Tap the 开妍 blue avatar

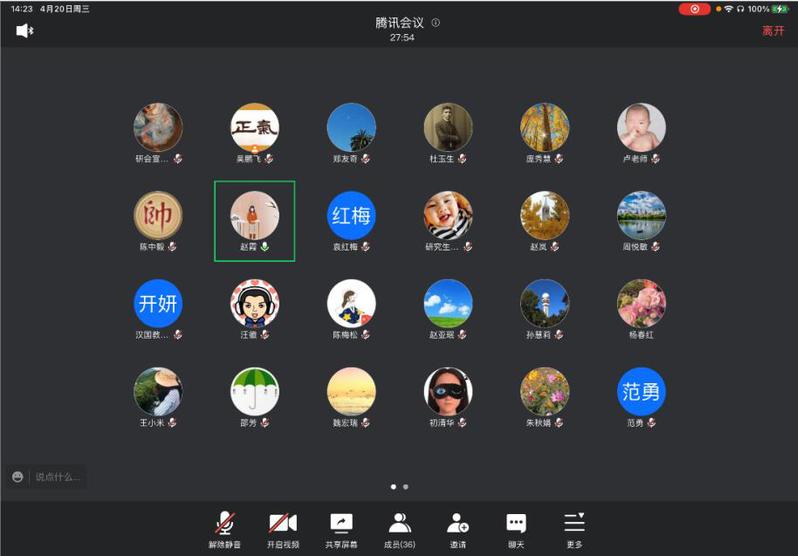[158, 303]
